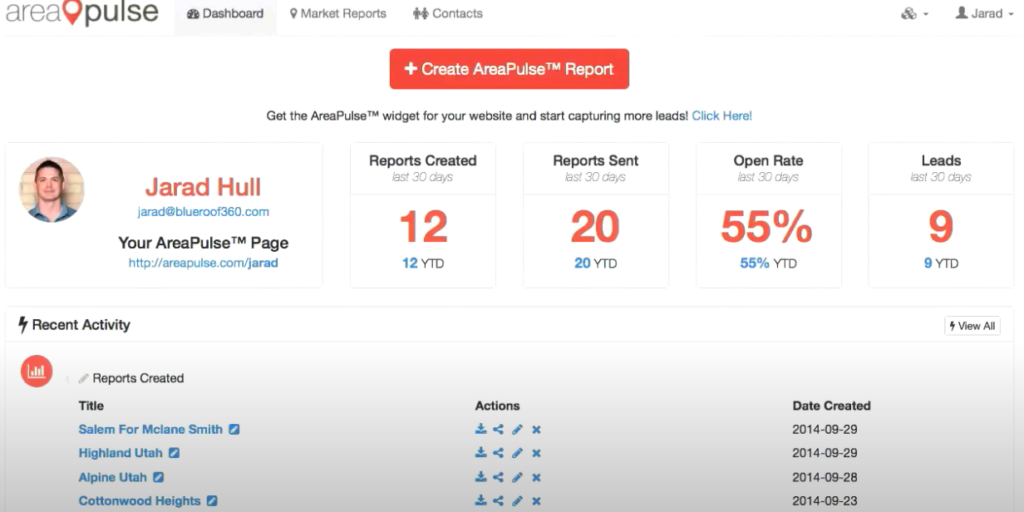Share the Cottonwood Heights report
This screenshot has width=1024, height=512.
[498, 500]
